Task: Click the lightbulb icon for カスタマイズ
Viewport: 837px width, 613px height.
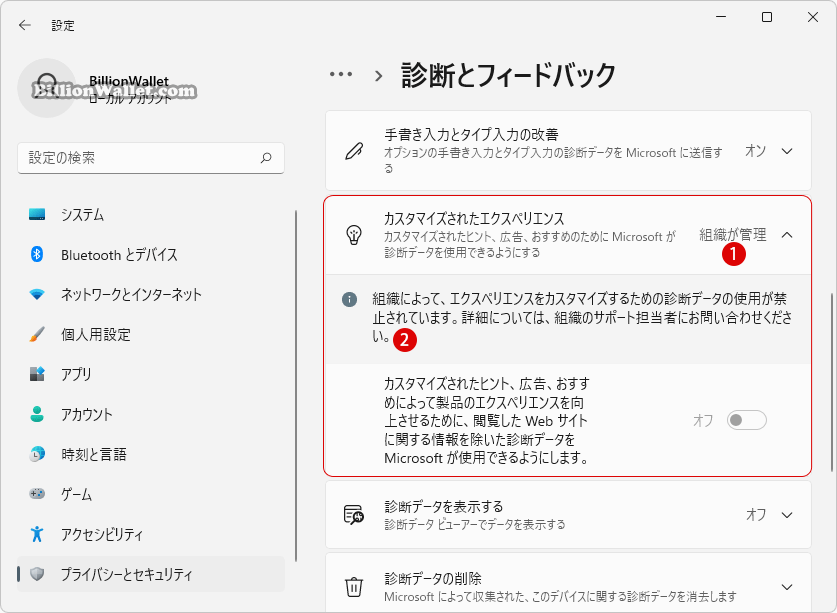Action: tap(354, 235)
